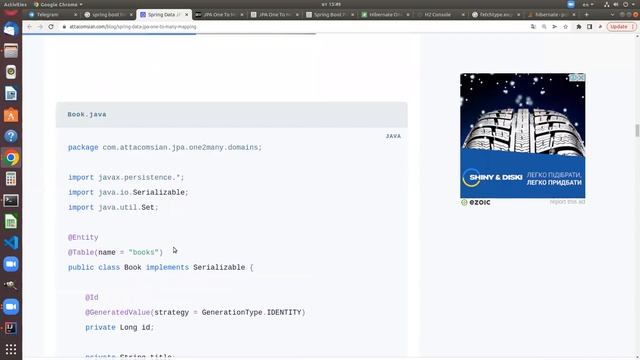Bookmark this page with the star
640x360 pixels.
coord(565,27)
